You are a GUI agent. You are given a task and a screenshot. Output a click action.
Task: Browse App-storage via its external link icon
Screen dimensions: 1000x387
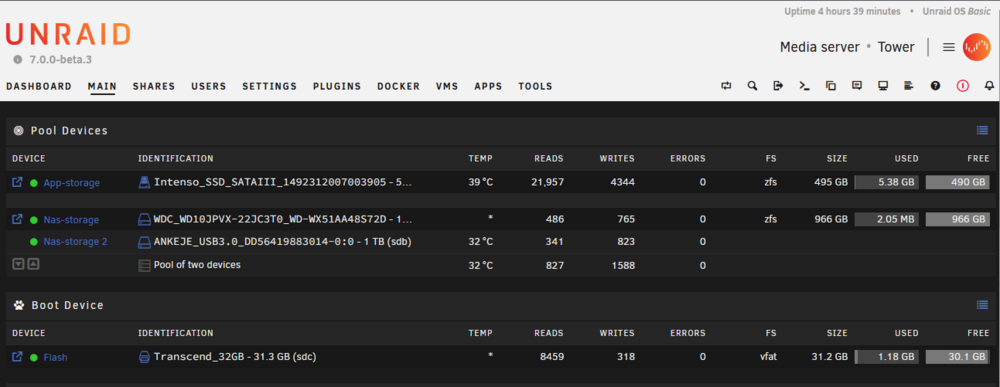pos(17,182)
